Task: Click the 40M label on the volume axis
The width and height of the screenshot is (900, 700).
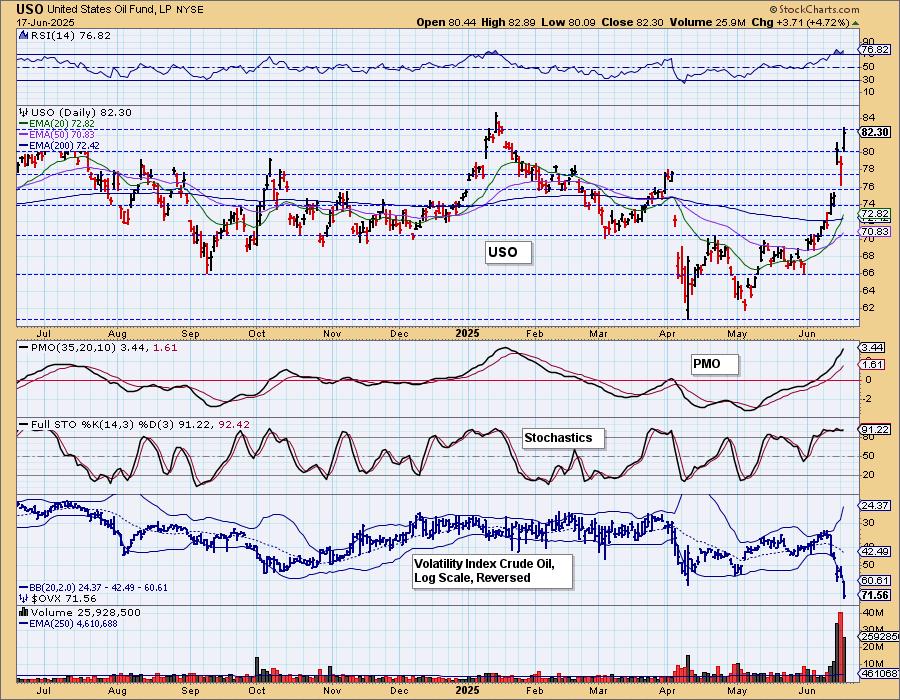Action: [872, 613]
